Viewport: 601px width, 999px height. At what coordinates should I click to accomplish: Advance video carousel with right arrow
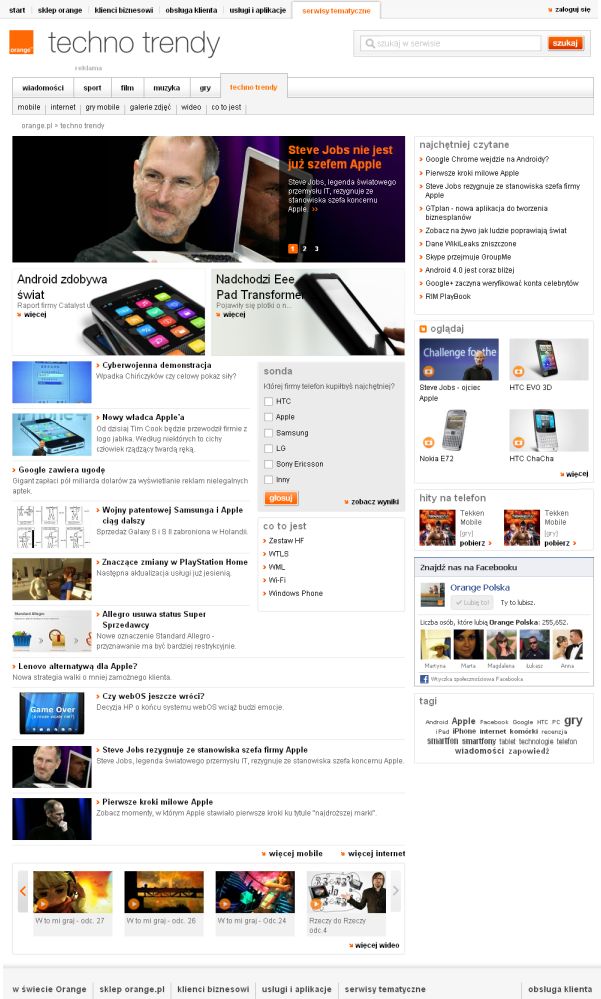pos(395,890)
